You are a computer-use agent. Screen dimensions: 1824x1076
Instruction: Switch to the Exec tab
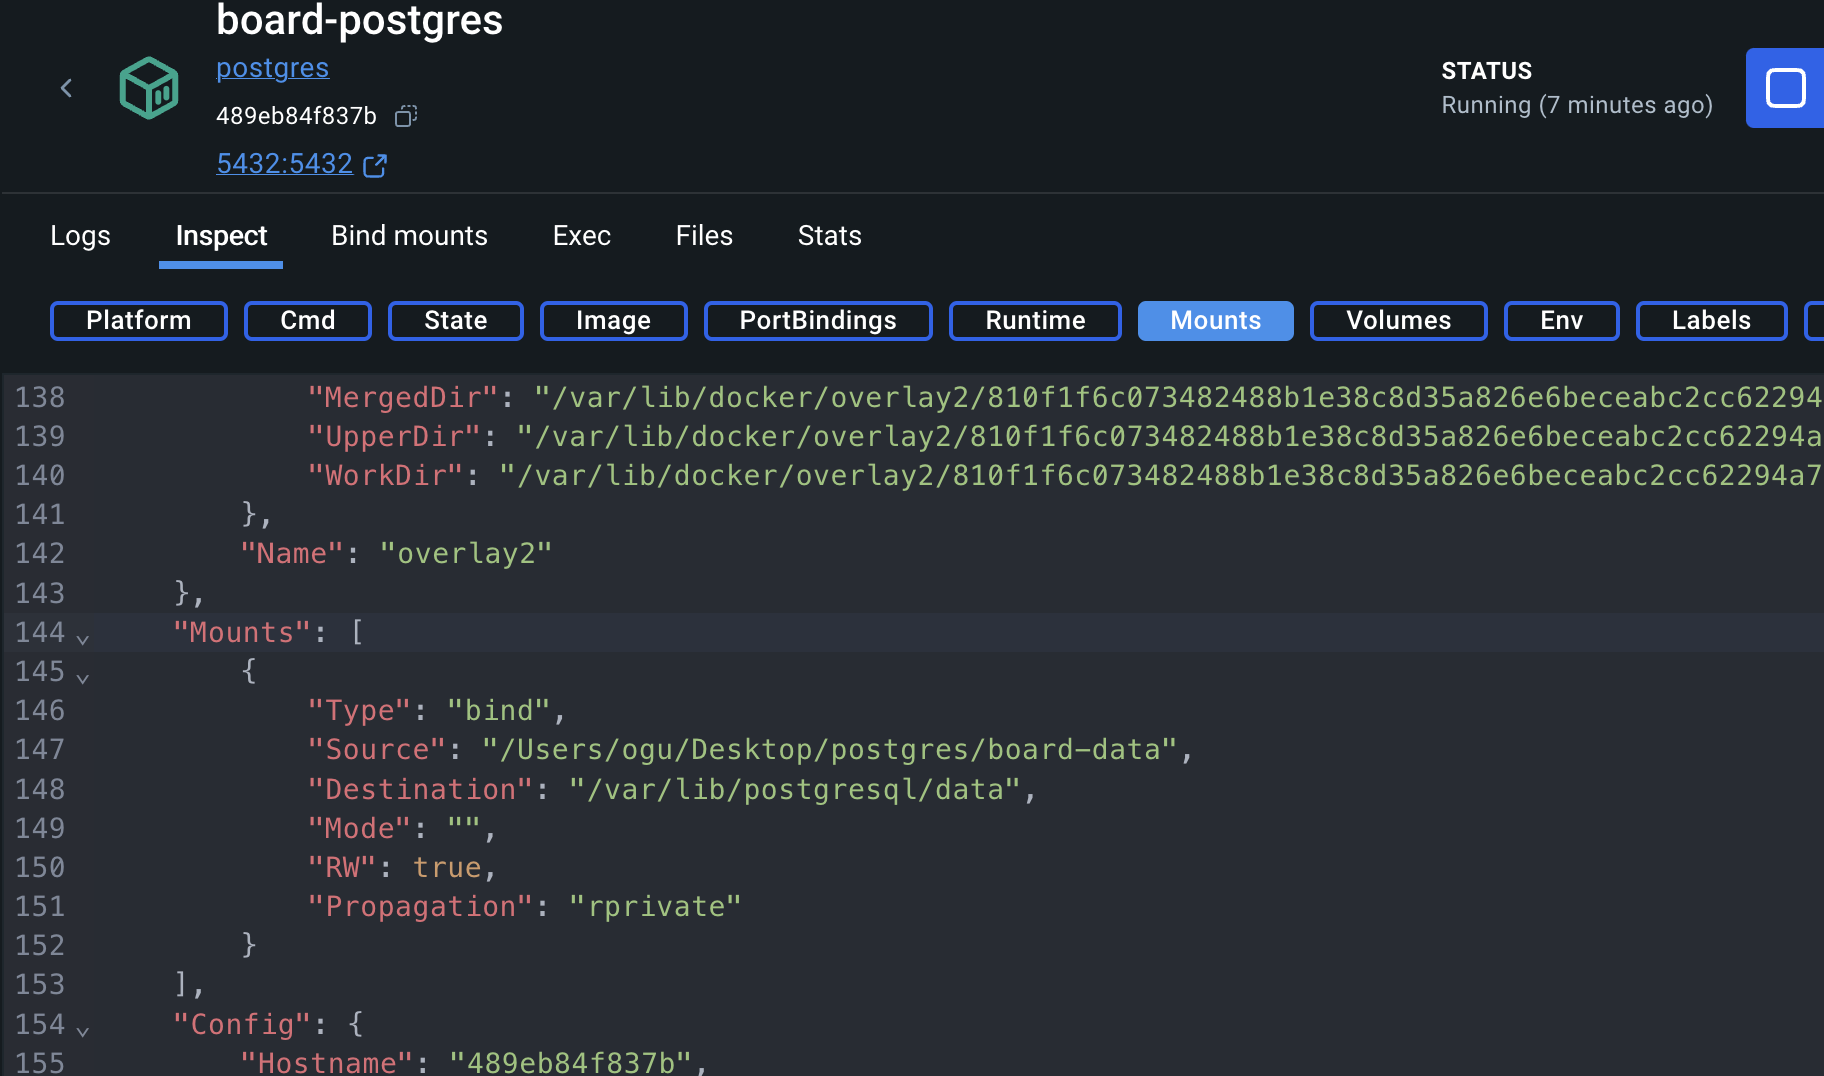pyautogui.click(x=582, y=236)
